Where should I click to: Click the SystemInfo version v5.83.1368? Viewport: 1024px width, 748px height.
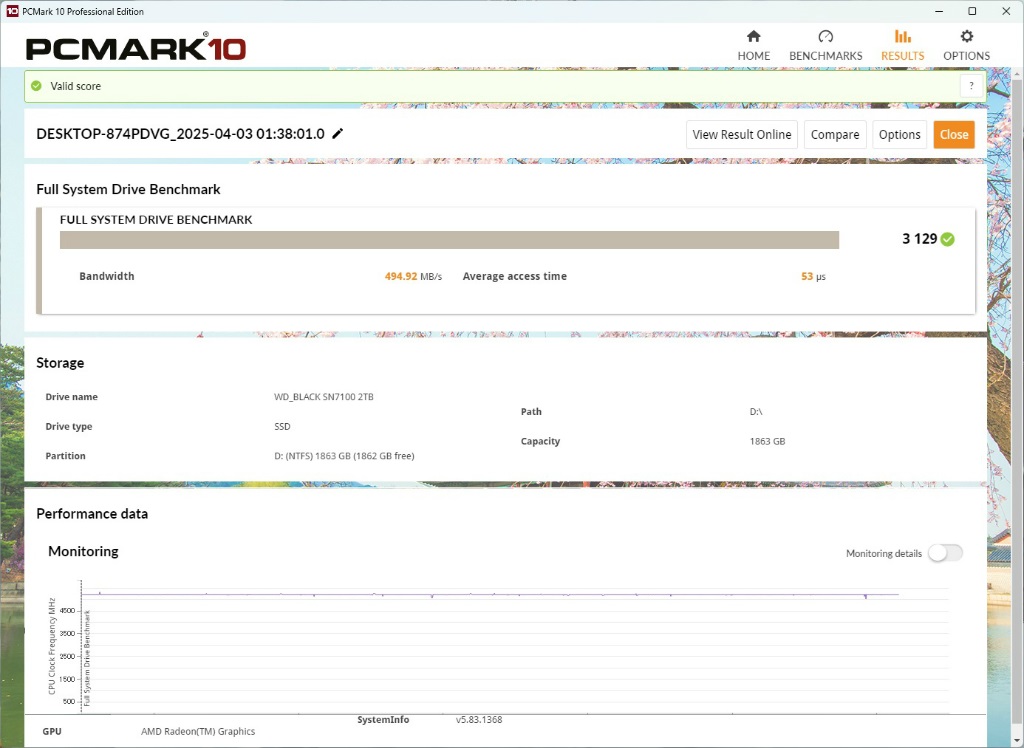pos(479,720)
